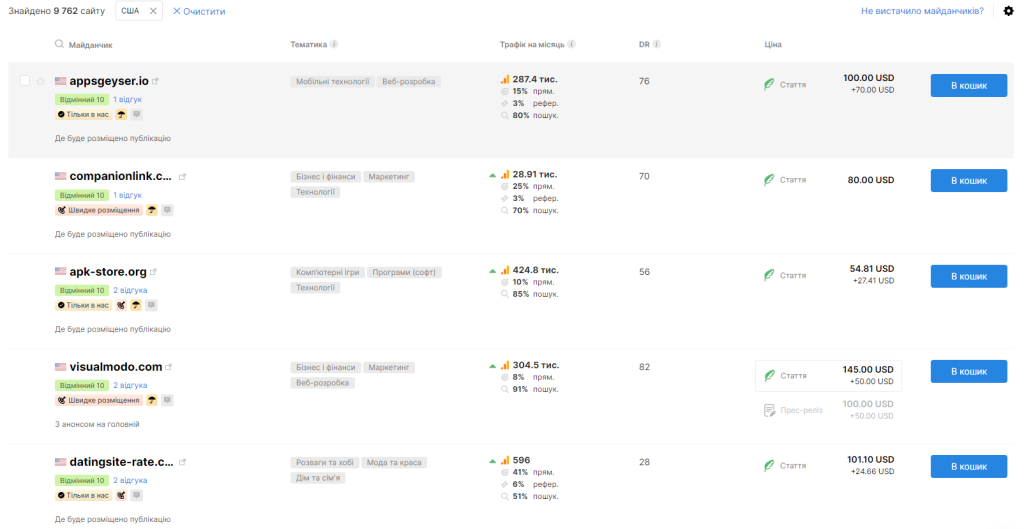Open the Не вистачило майданчиків? link
1024x529 pixels.
tap(921, 11)
